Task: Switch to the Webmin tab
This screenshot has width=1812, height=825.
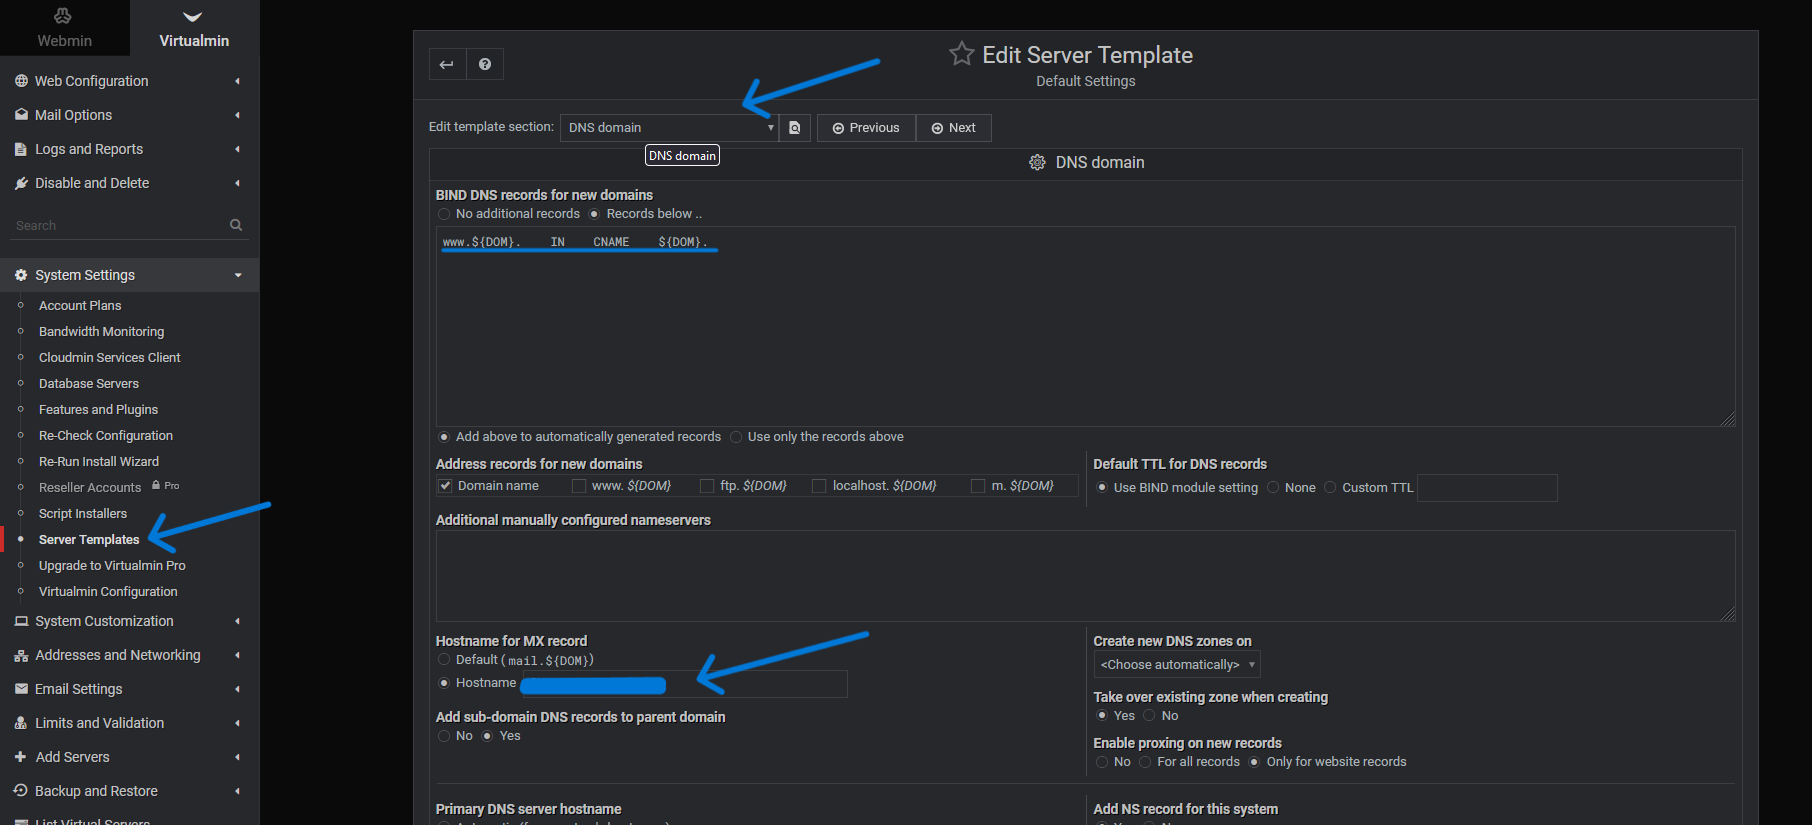Action: (x=64, y=28)
